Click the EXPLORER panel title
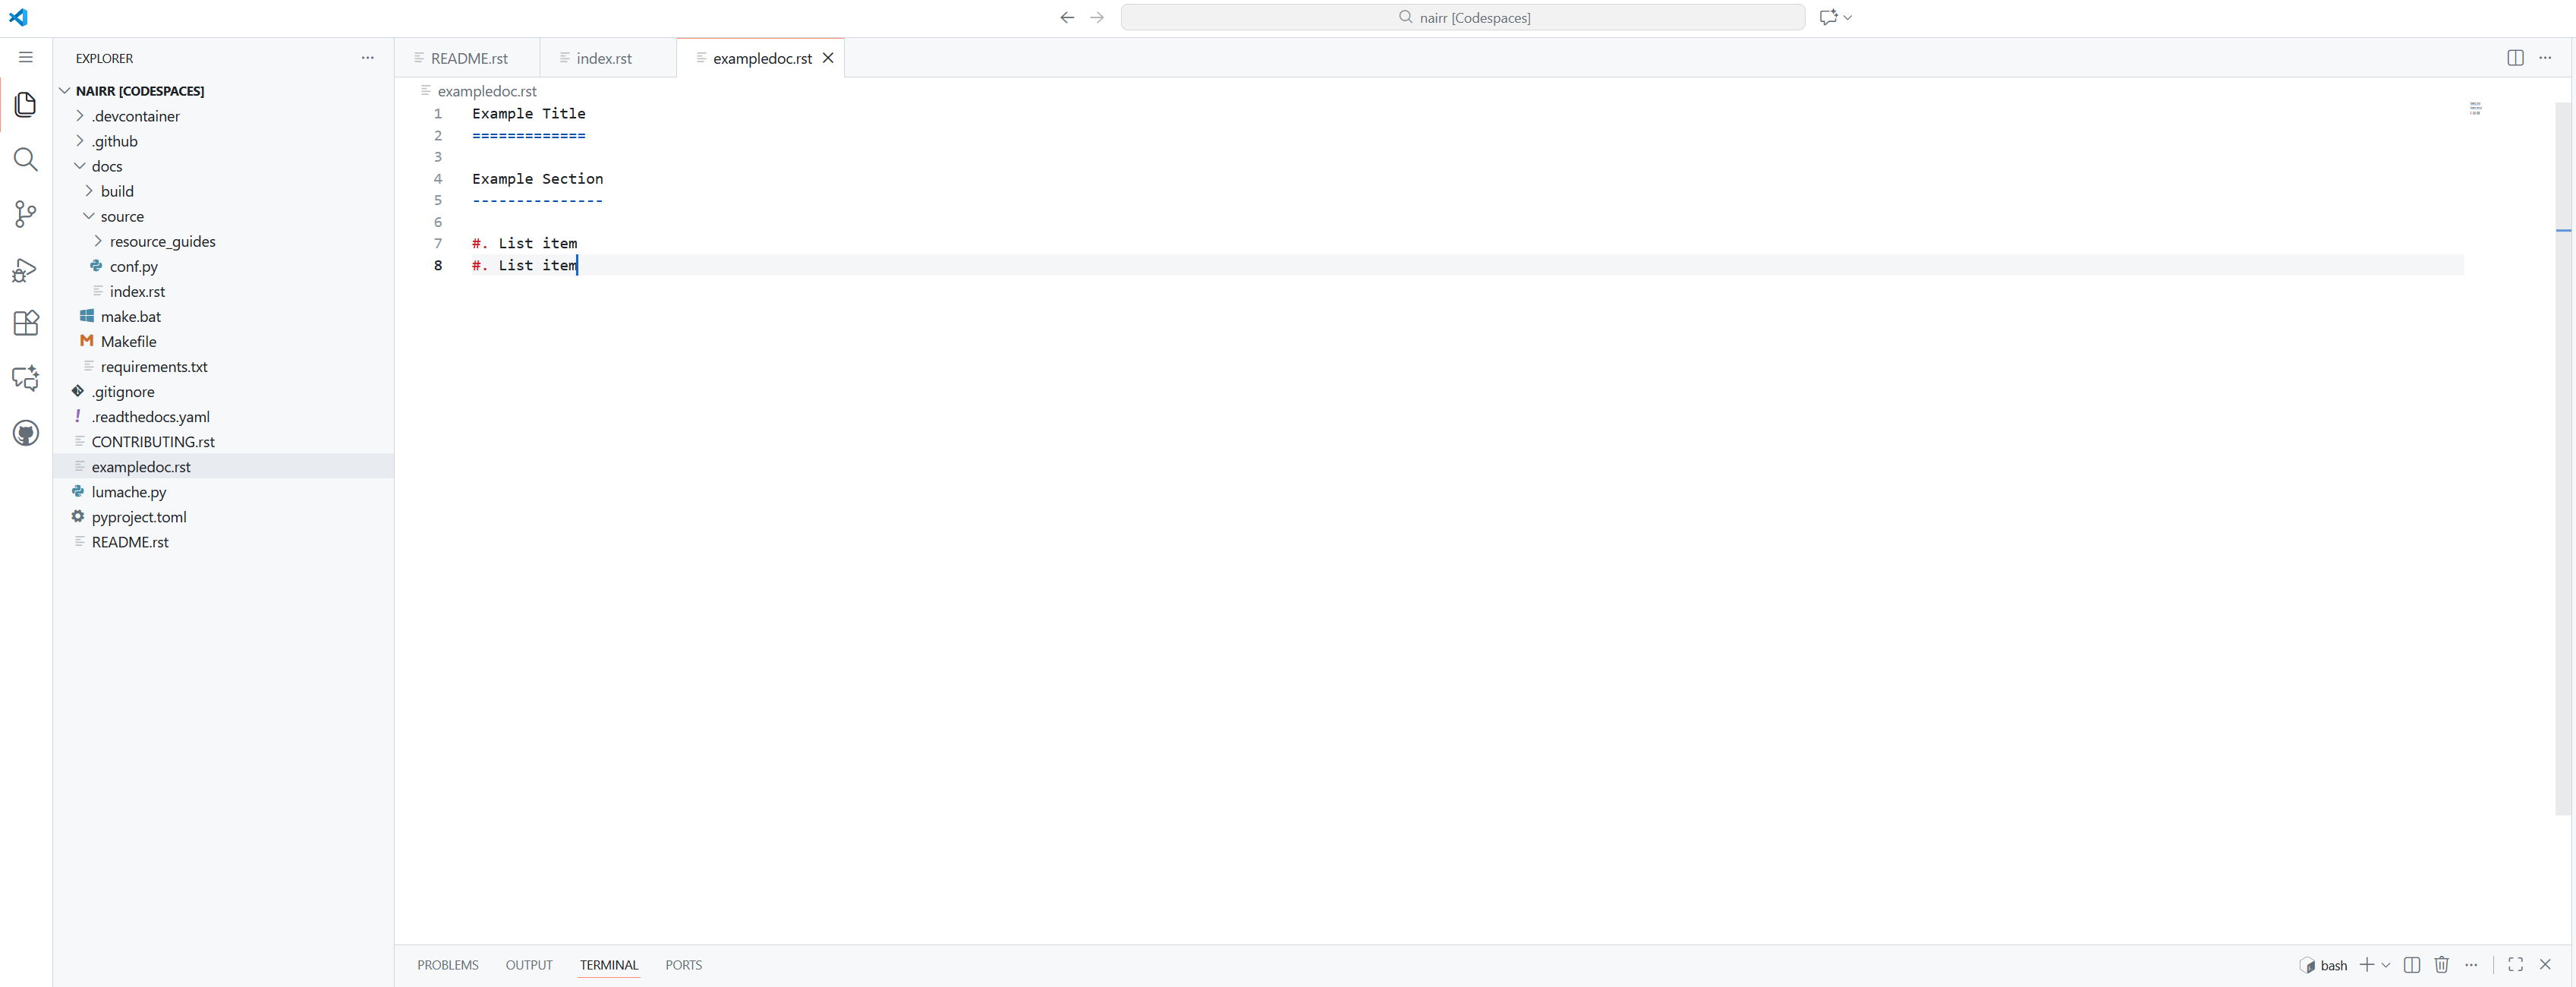 [104, 58]
